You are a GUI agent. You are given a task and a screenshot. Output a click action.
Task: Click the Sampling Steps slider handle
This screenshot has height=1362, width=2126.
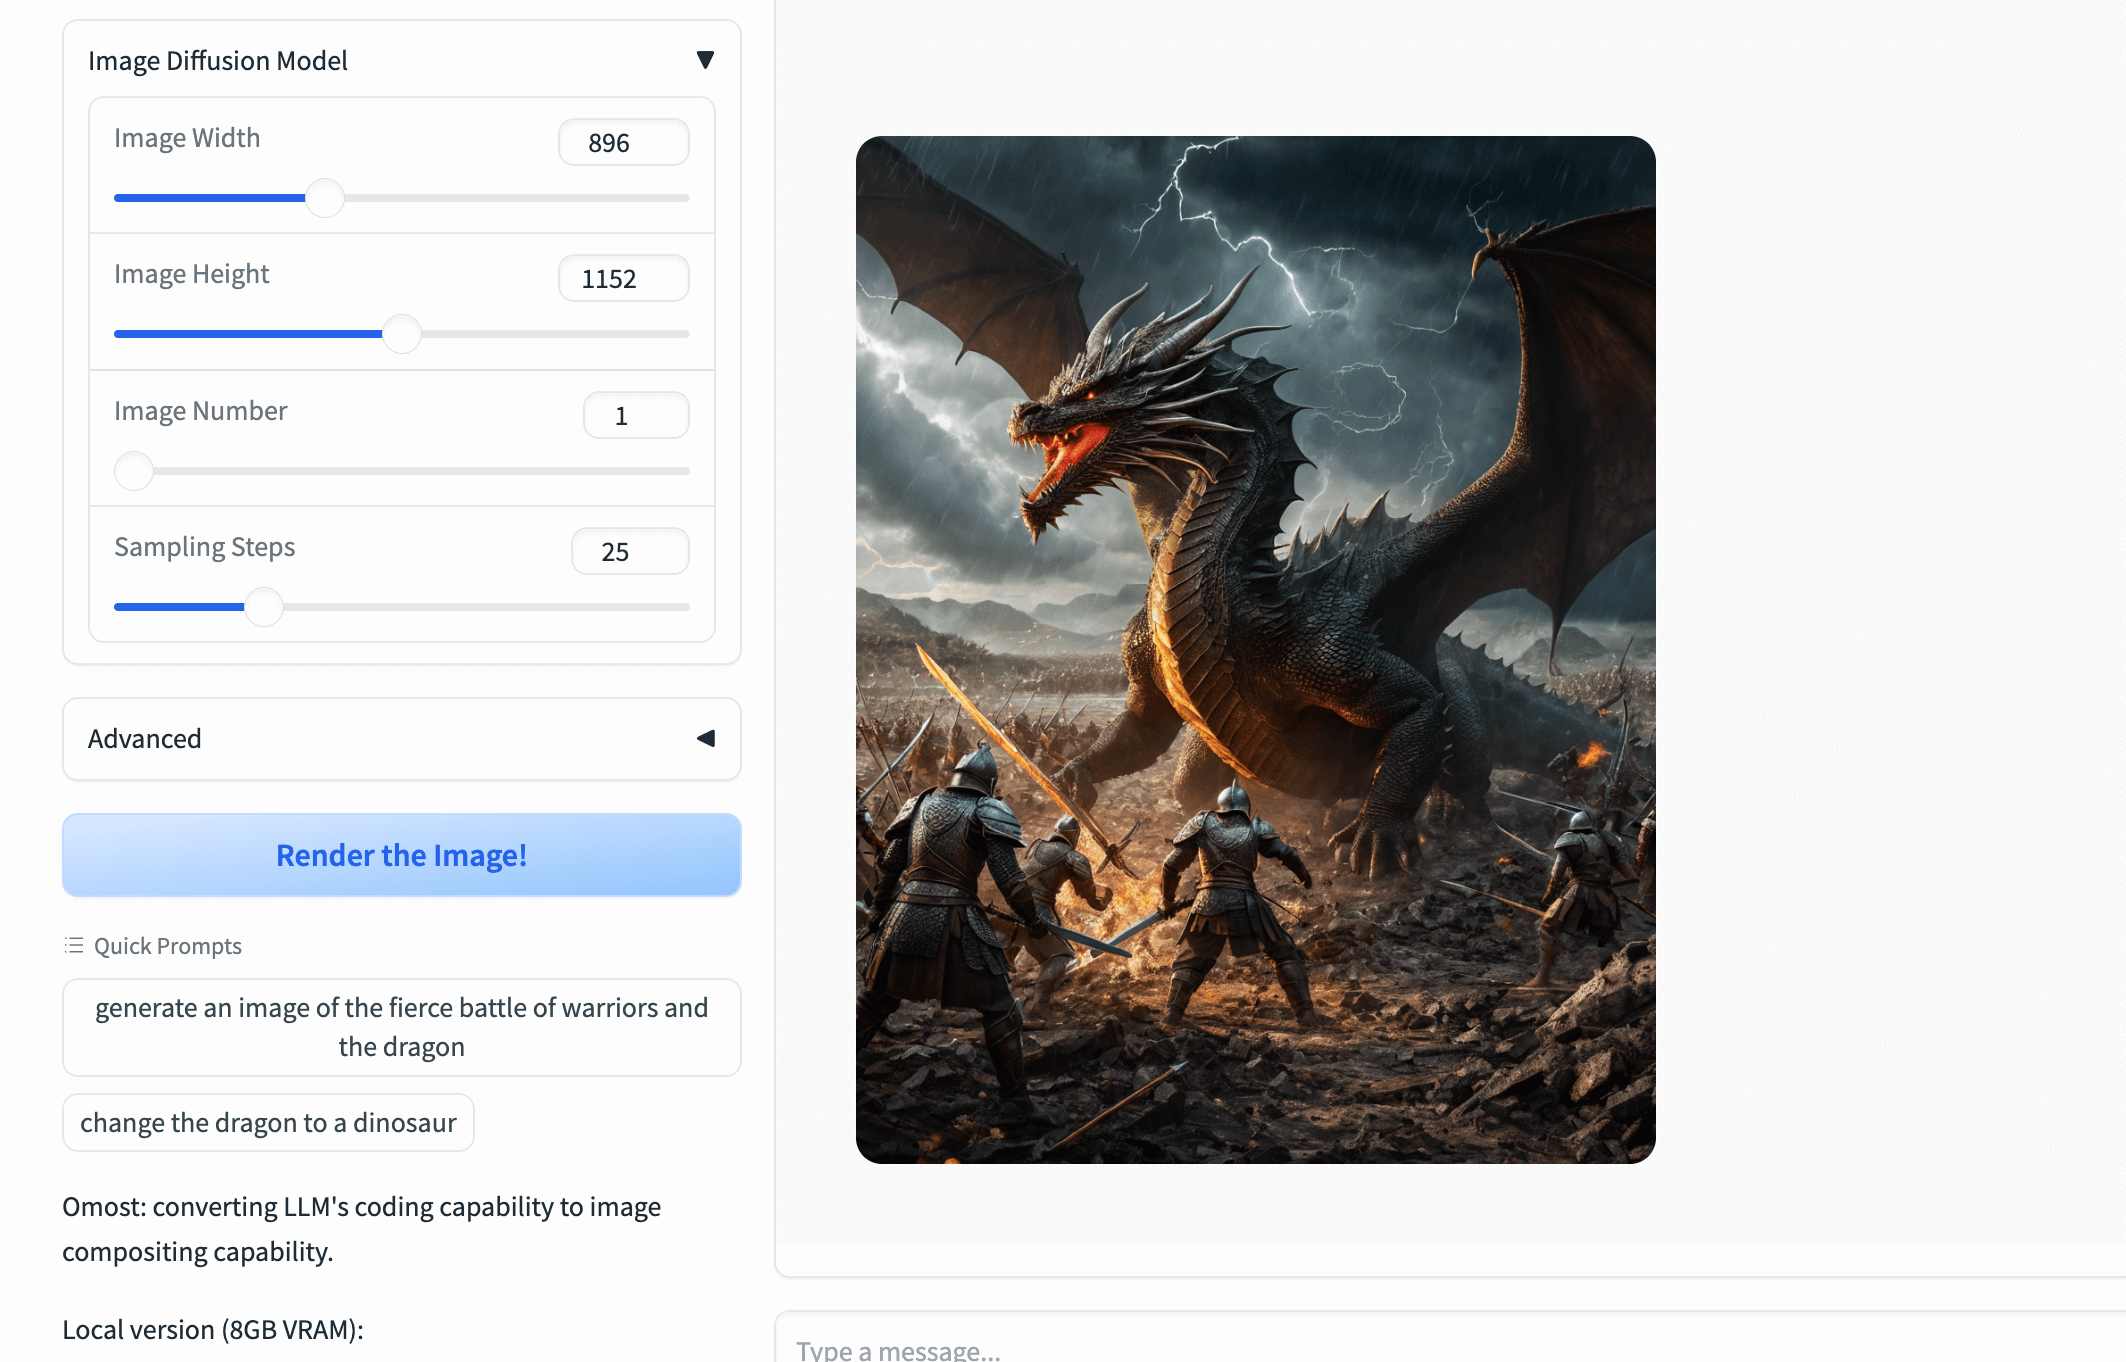(x=264, y=607)
